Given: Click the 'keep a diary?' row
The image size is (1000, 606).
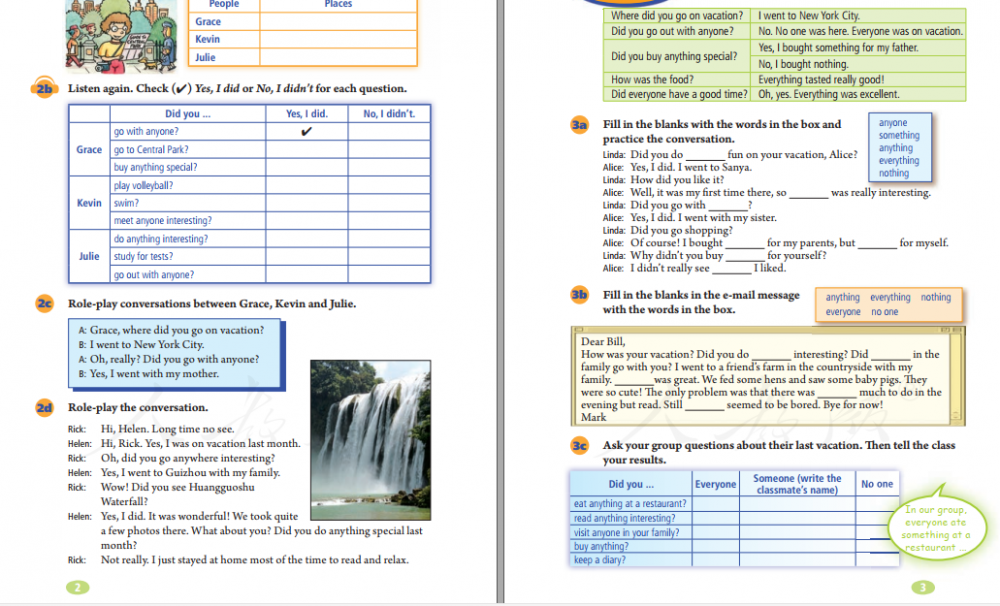Looking at the screenshot, I should click(734, 560).
